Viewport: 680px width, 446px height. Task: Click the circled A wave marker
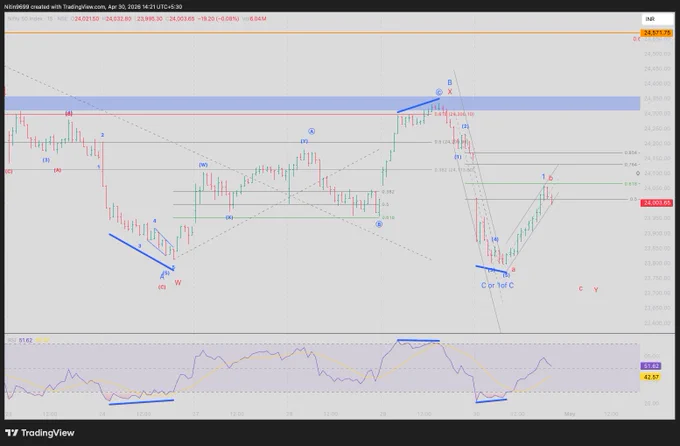(x=311, y=131)
